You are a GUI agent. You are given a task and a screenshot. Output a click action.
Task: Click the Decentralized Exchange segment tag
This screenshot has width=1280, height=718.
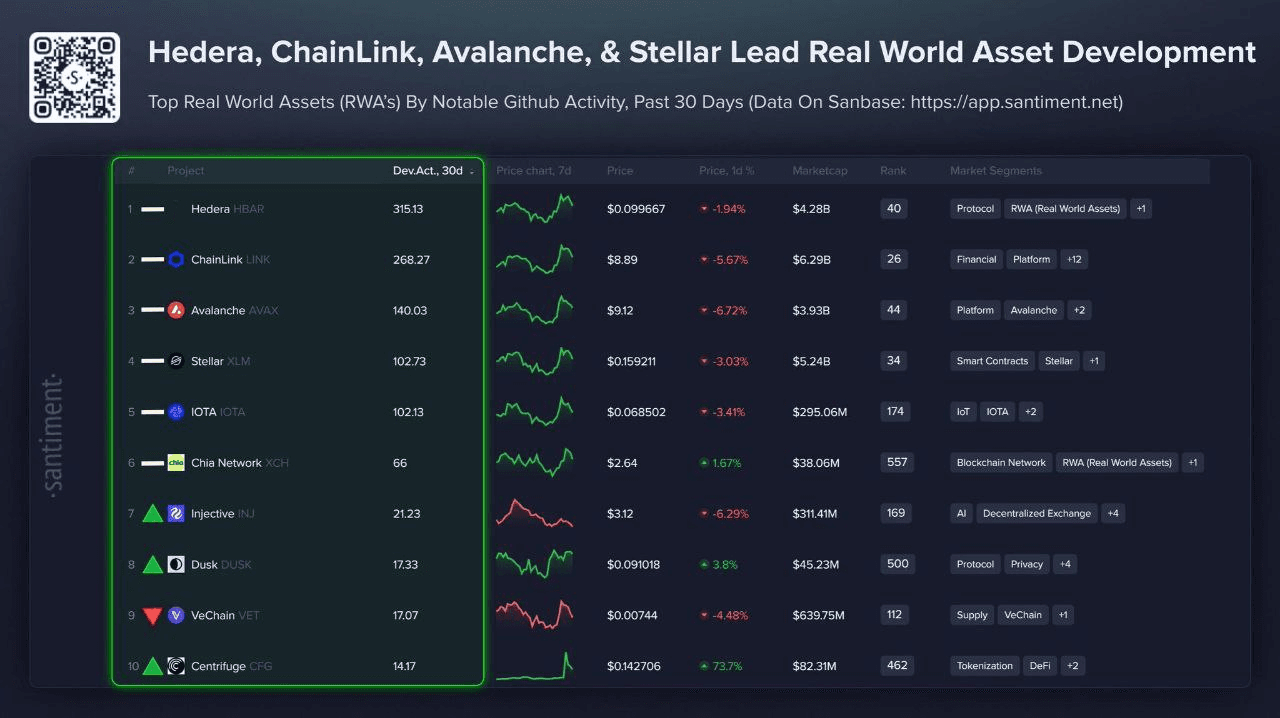1036,514
